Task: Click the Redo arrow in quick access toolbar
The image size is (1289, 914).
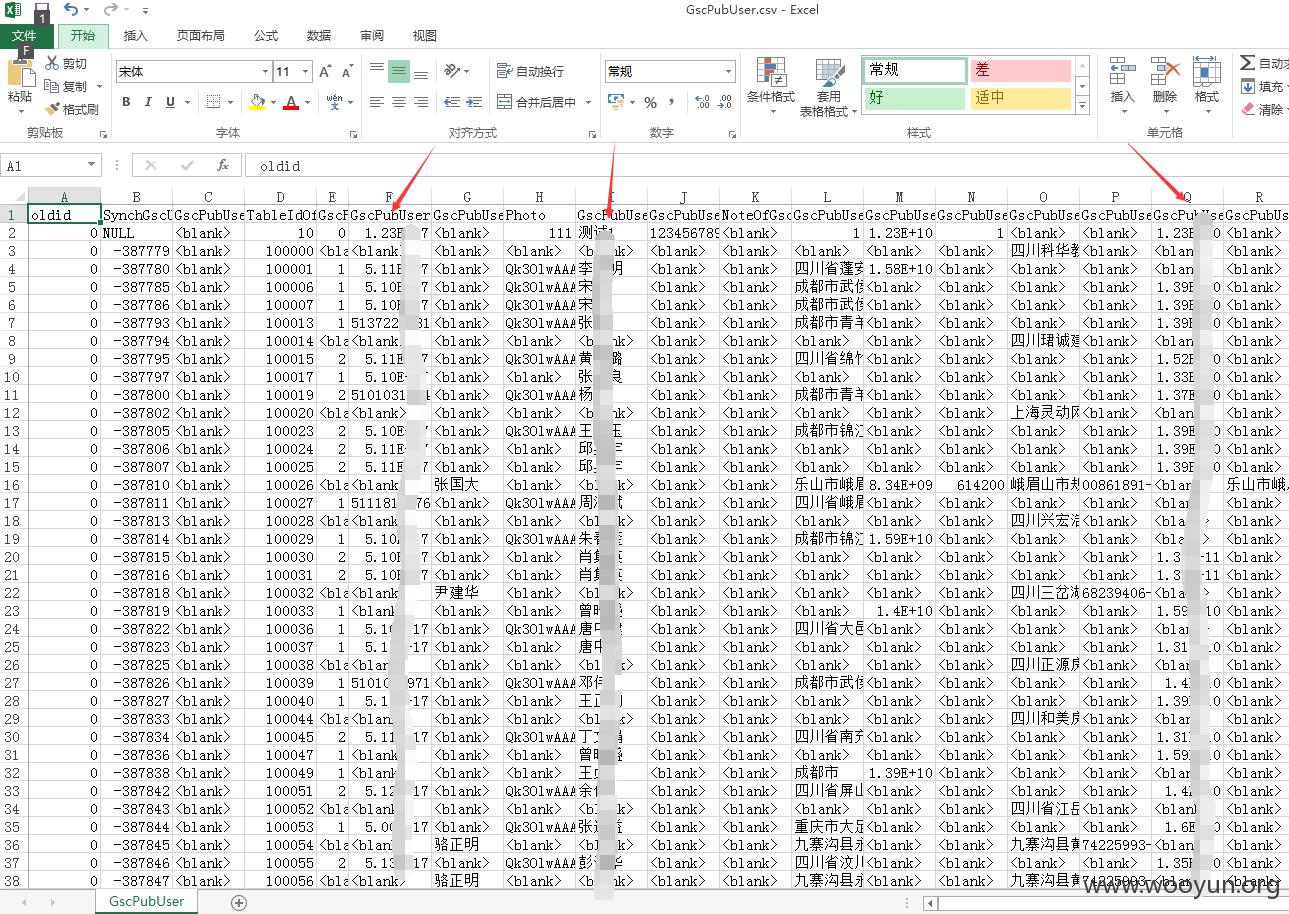Action: tap(110, 10)
